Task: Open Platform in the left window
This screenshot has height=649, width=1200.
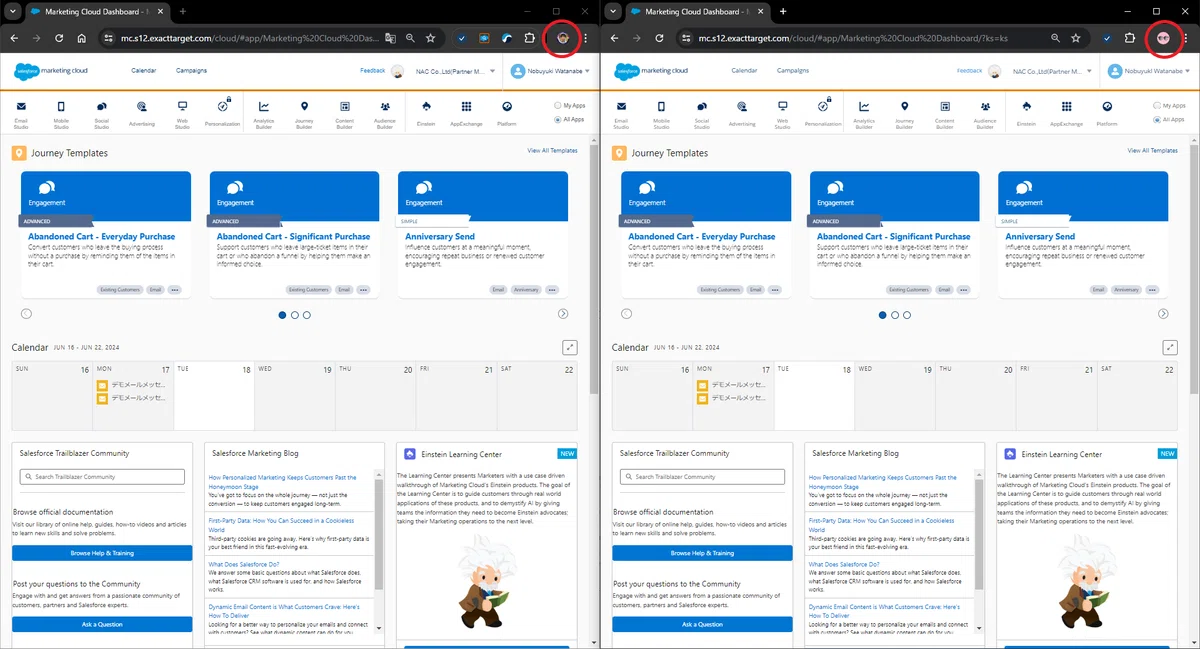Action: pos(506,113)
